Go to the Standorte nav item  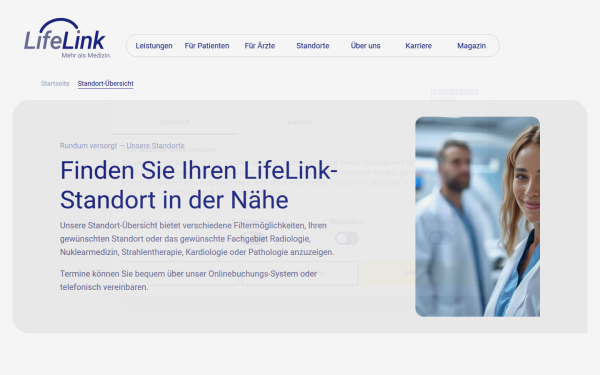[313, 46]
